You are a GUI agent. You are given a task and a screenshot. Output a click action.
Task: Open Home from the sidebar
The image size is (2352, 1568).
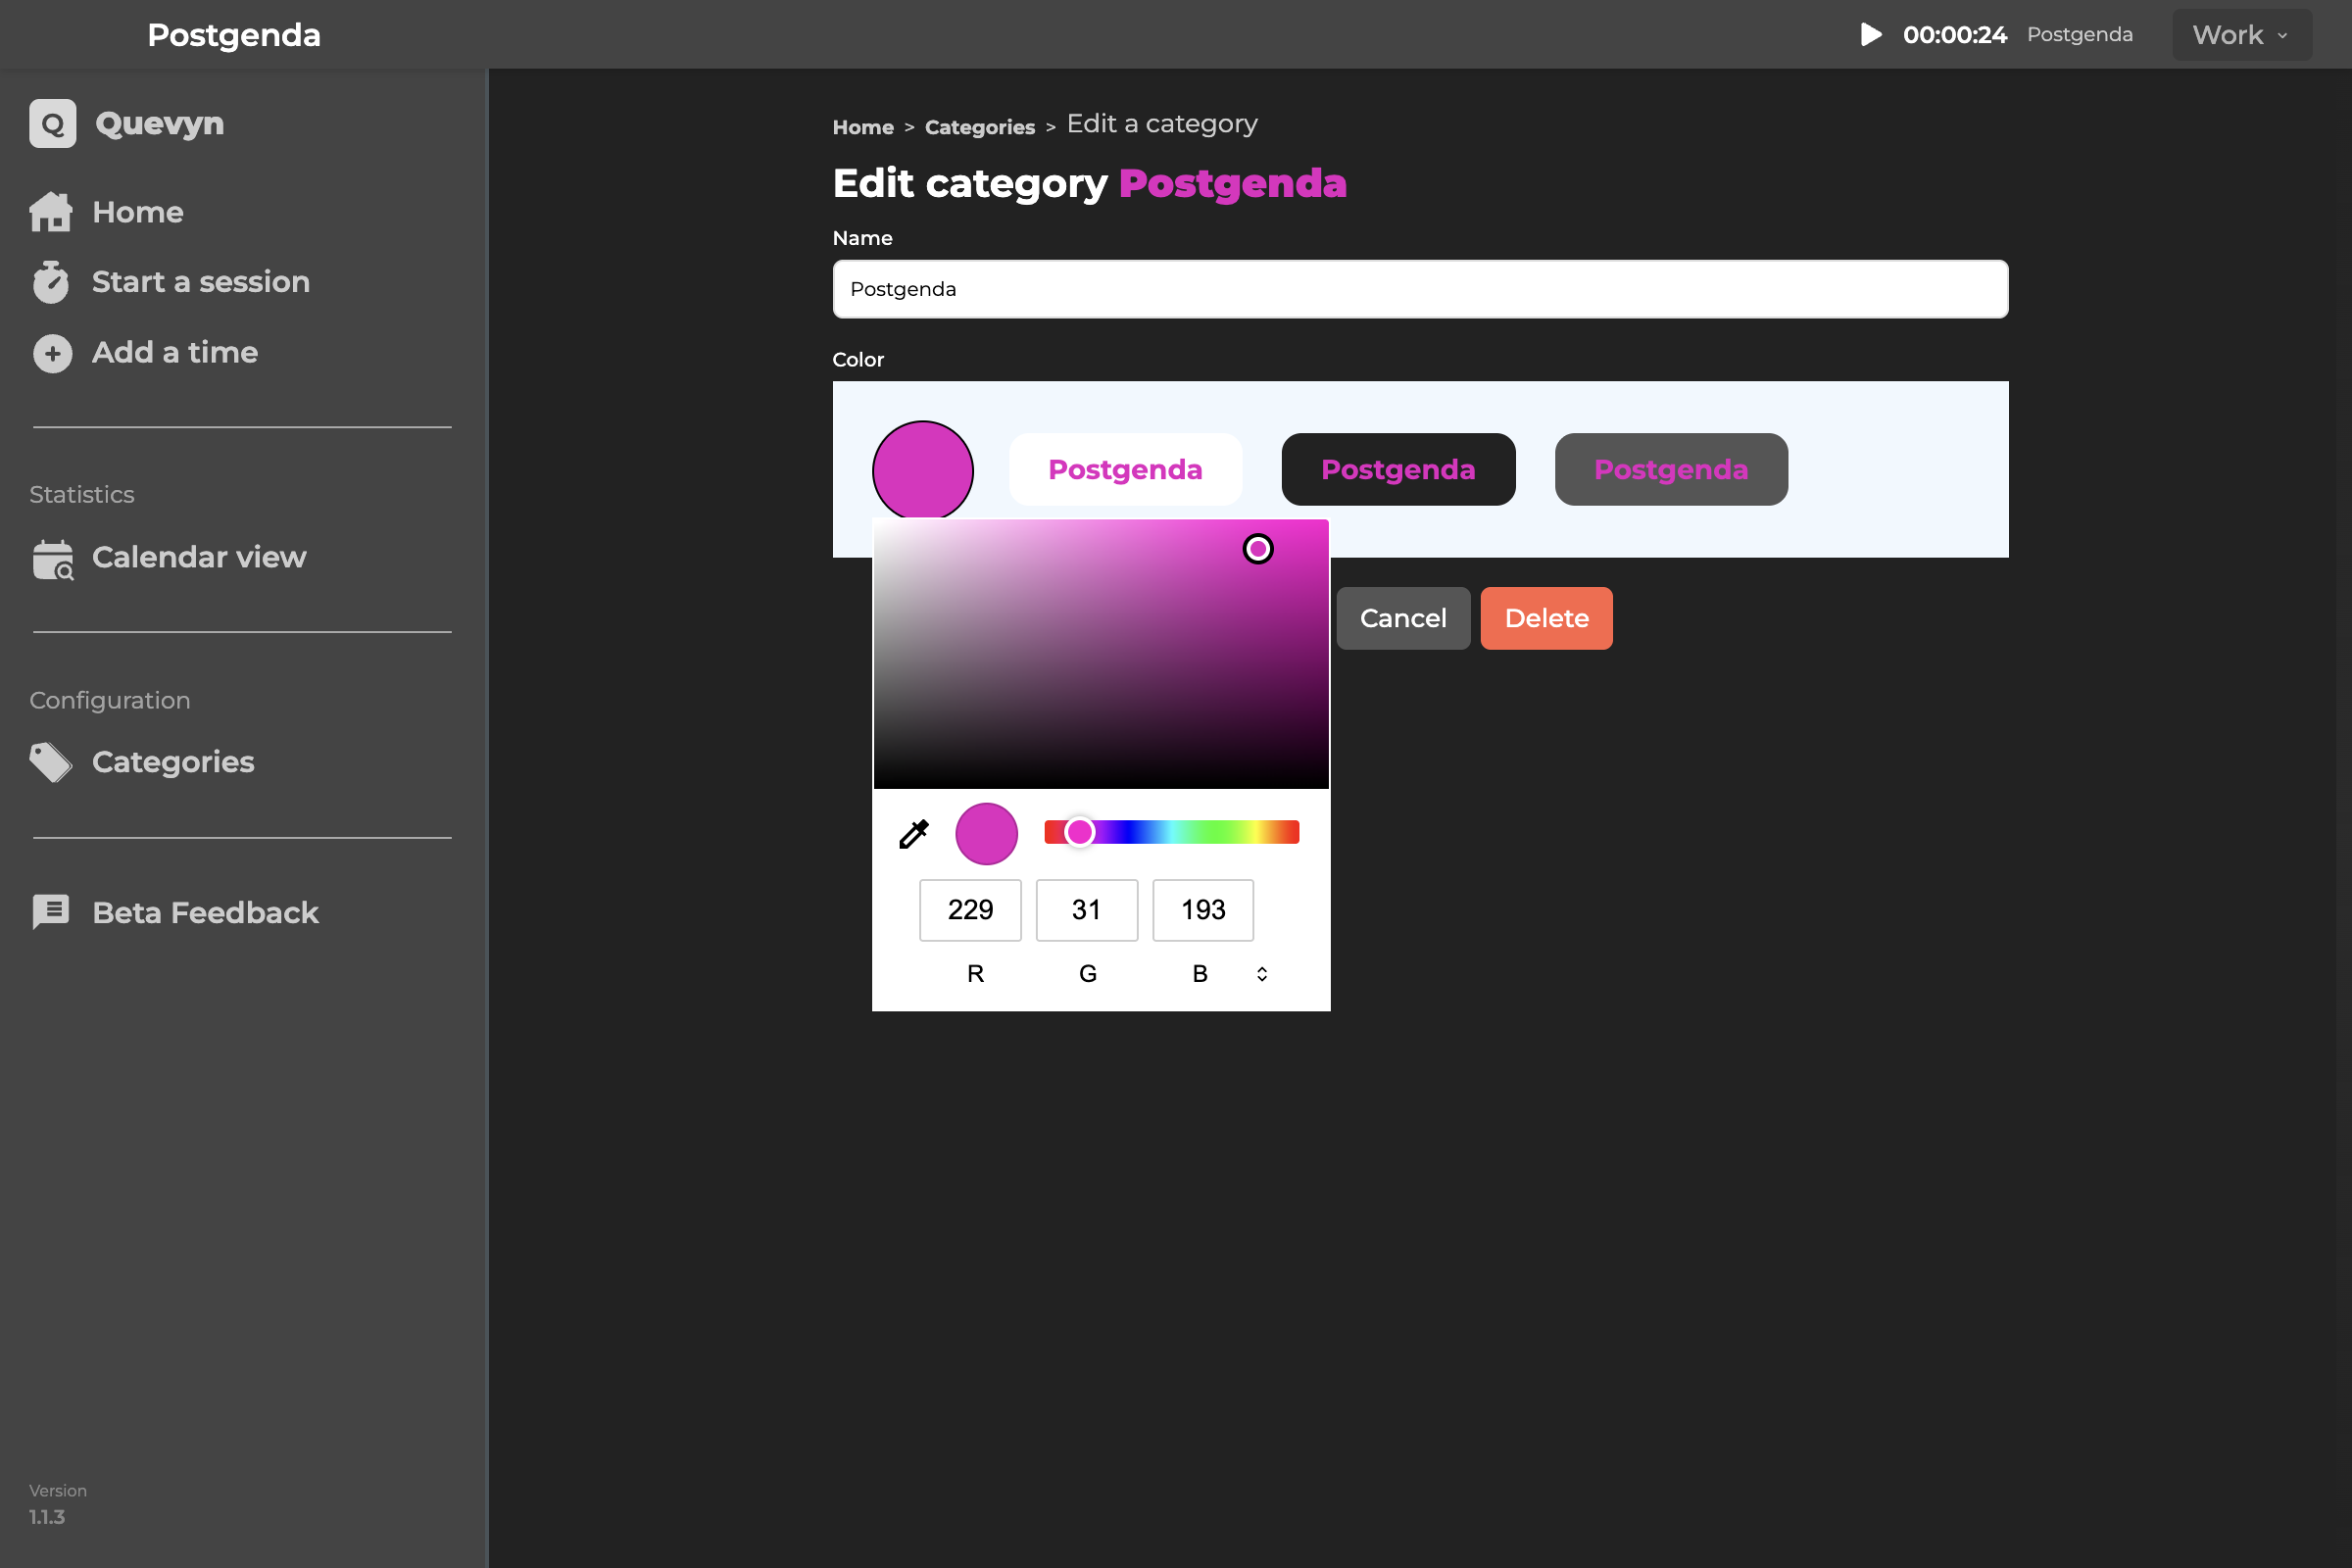click(x=138, y=212)
